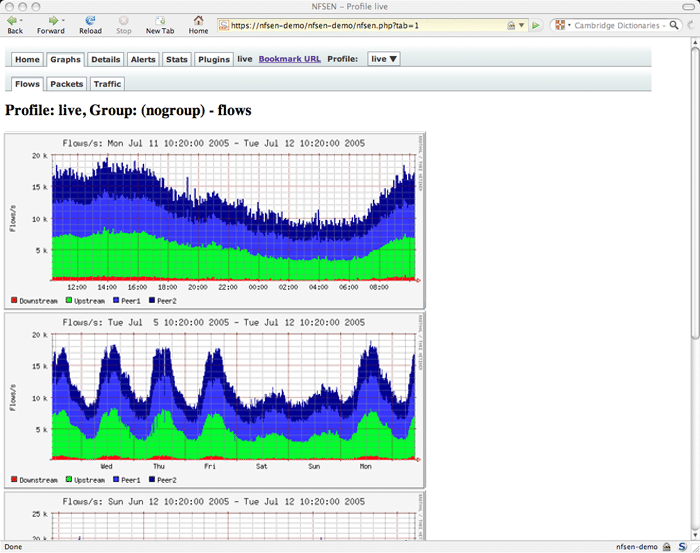Screen dimensions: 700x553
Task: Click the Back arrow icon
Action: 12,21
